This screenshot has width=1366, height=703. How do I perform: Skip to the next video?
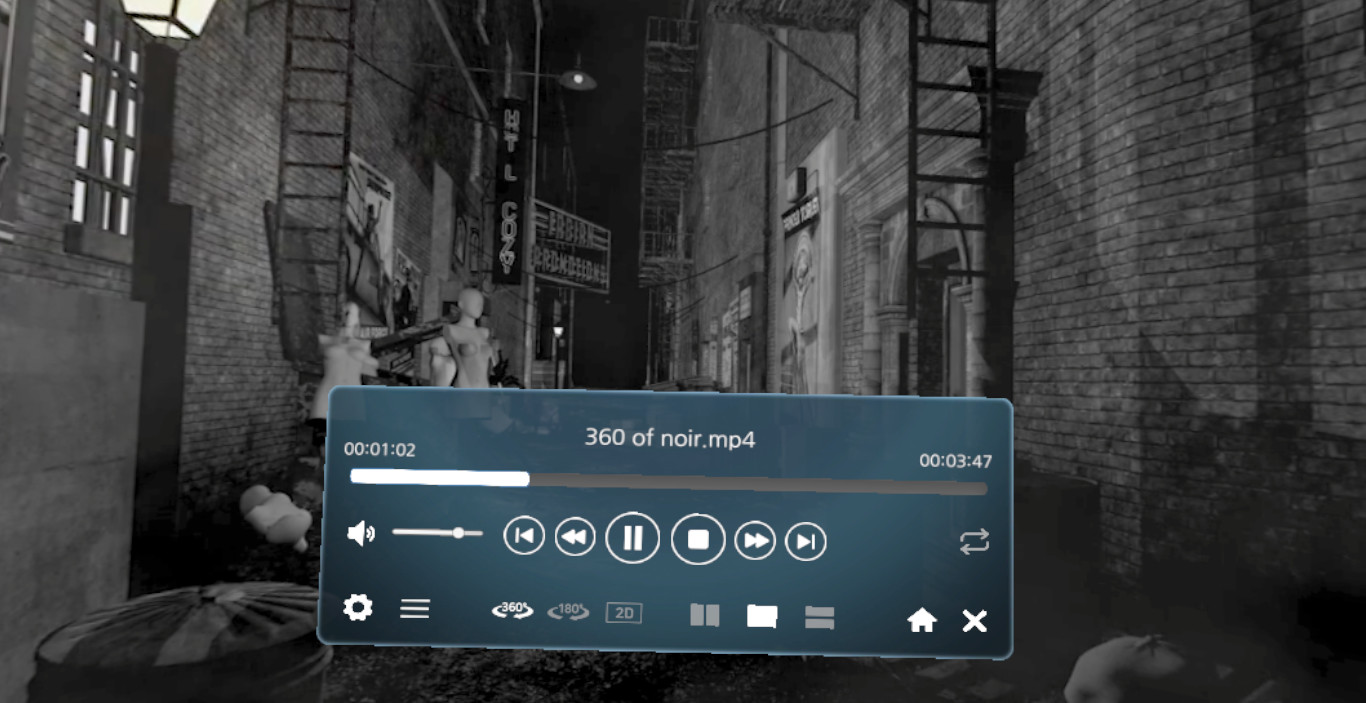click(805, 539)
